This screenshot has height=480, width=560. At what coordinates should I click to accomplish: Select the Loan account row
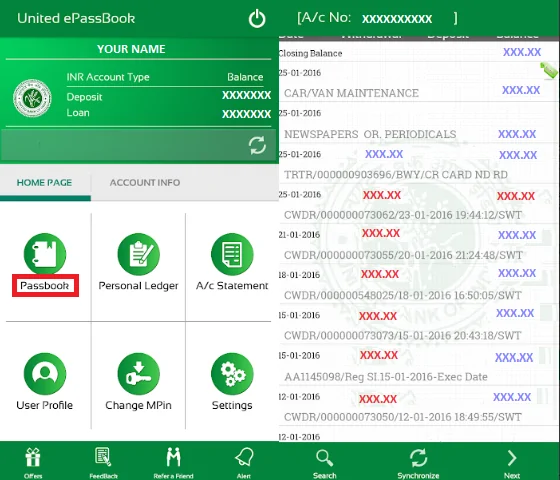pyautogui.click(x=169, y=113)
